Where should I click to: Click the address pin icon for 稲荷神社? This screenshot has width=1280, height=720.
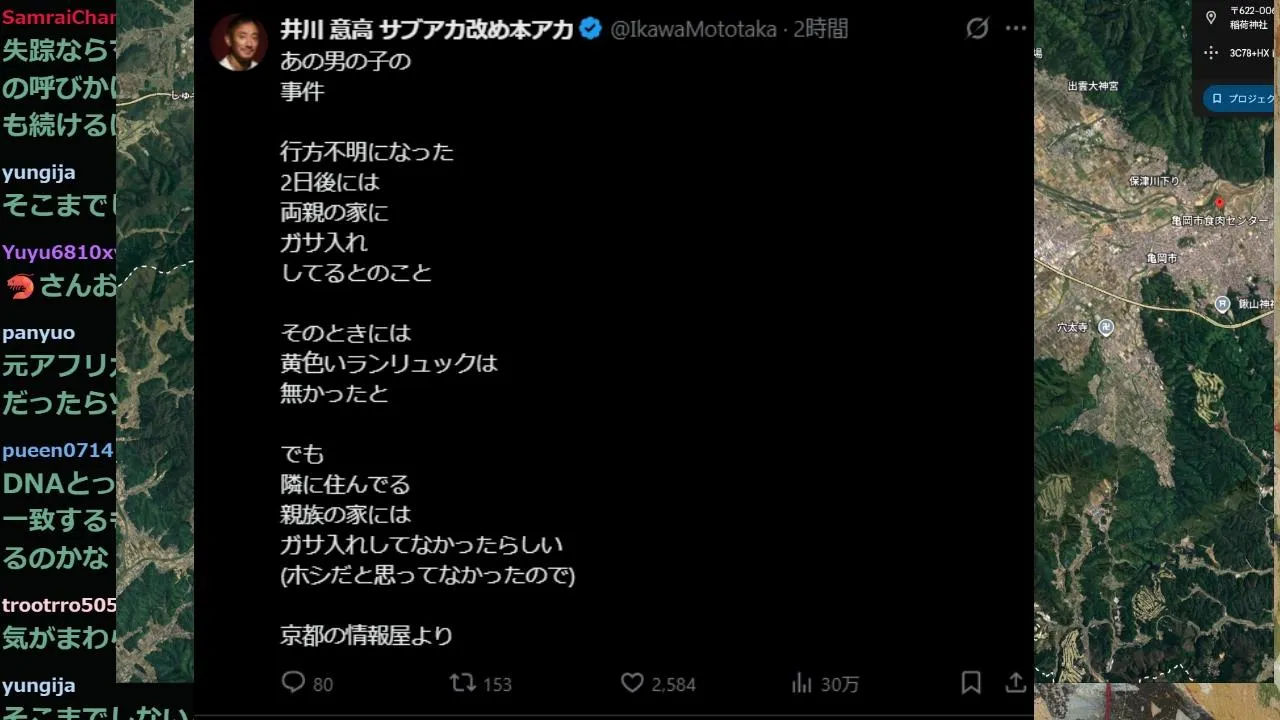1211,17
